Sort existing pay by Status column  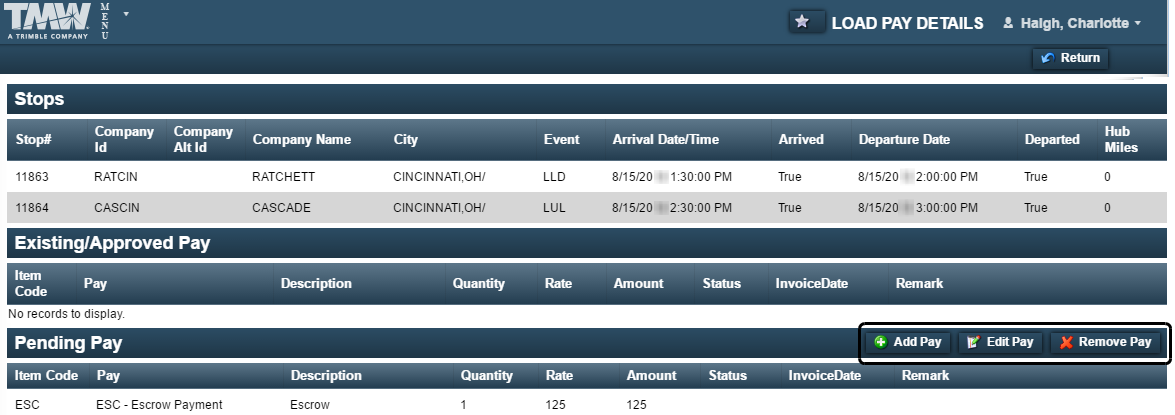coord(722,283)
